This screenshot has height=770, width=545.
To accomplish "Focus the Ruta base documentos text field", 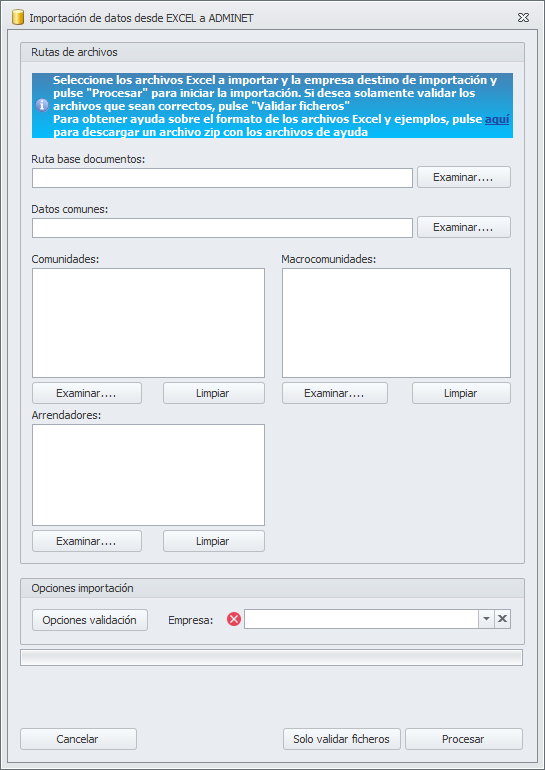I will 222,178.
